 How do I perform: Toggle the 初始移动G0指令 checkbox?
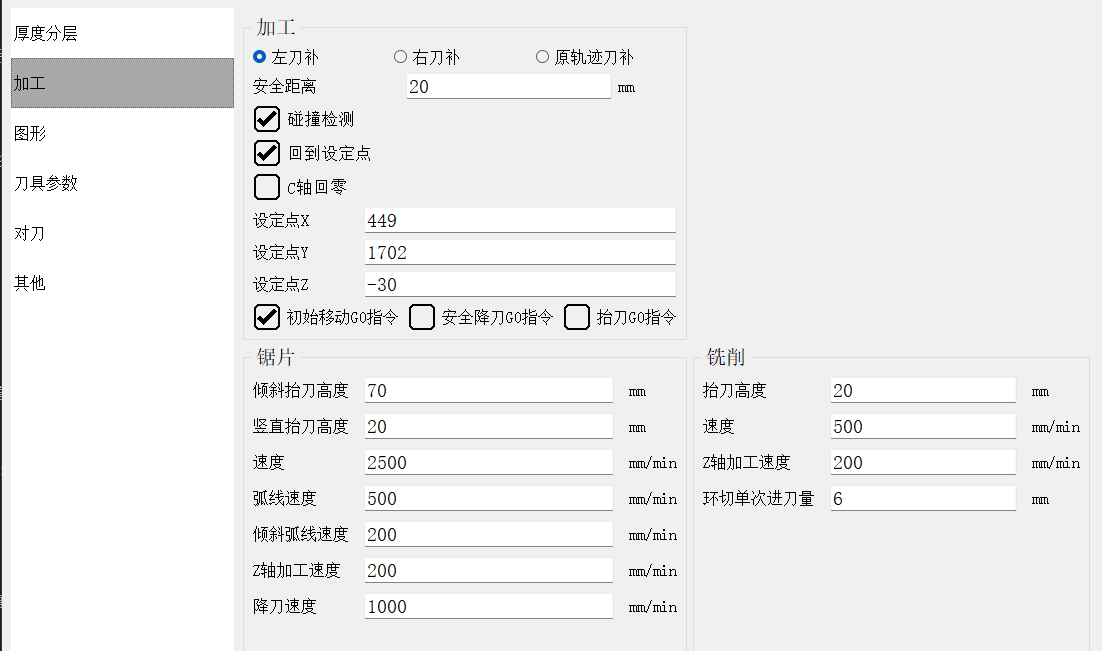pos(267,318)
